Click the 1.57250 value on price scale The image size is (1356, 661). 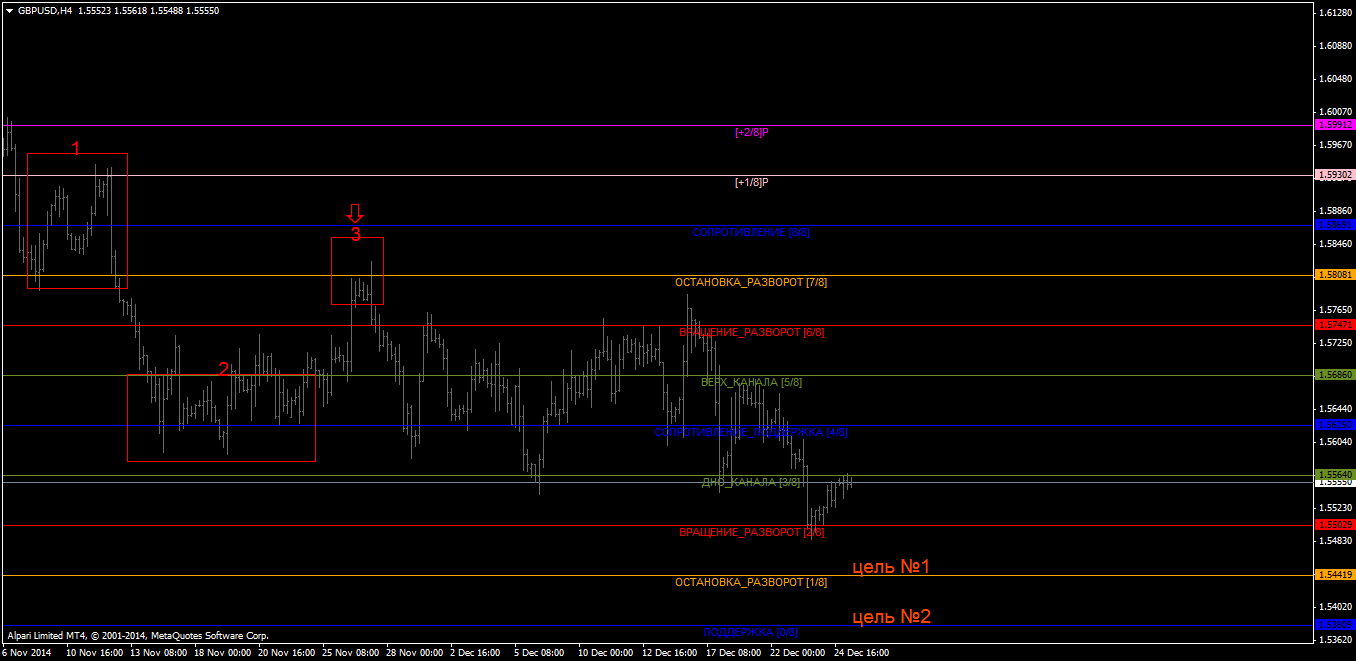pos(1336,343)
